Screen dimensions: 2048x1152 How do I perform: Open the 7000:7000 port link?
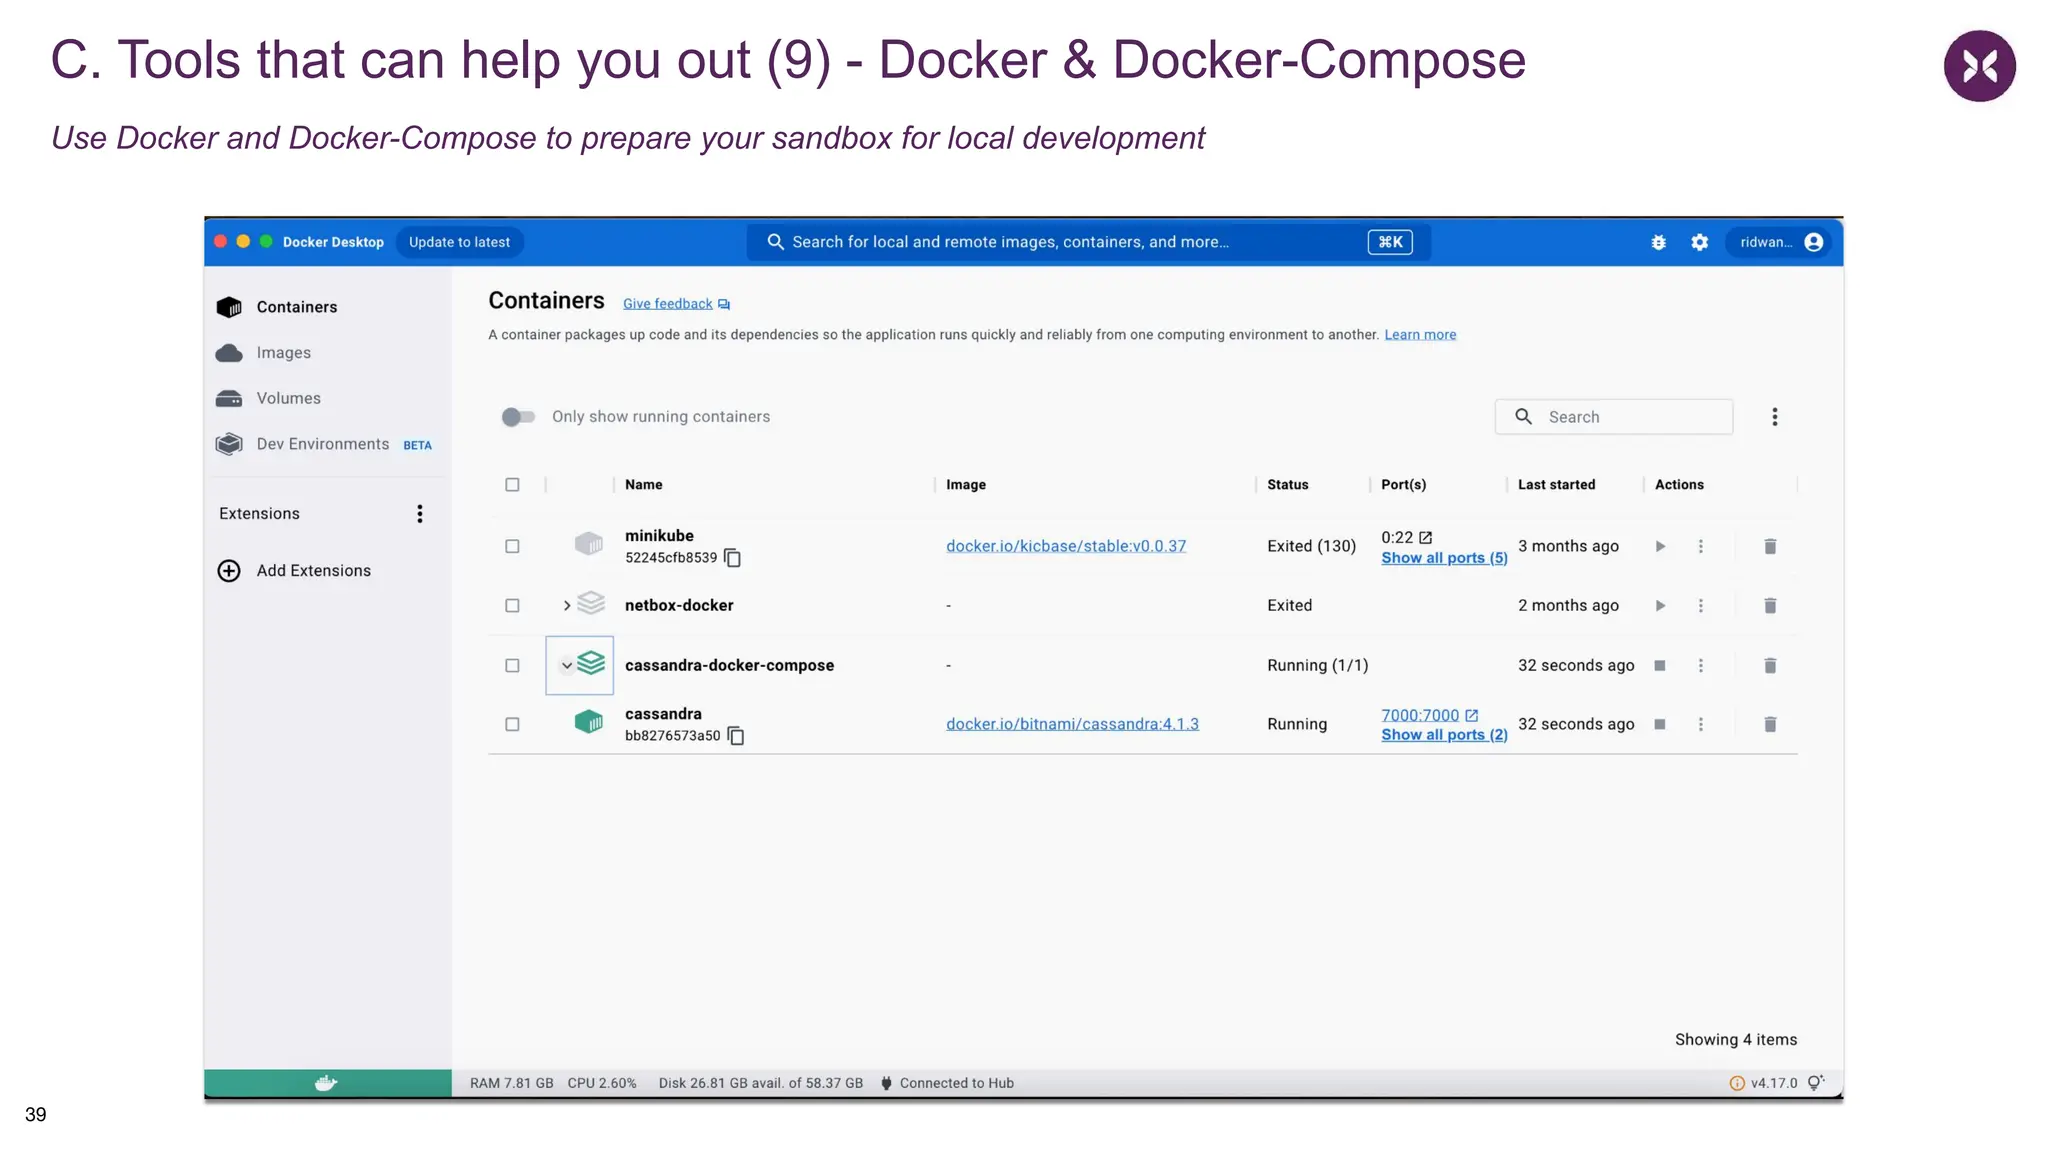pos(1420,715)
